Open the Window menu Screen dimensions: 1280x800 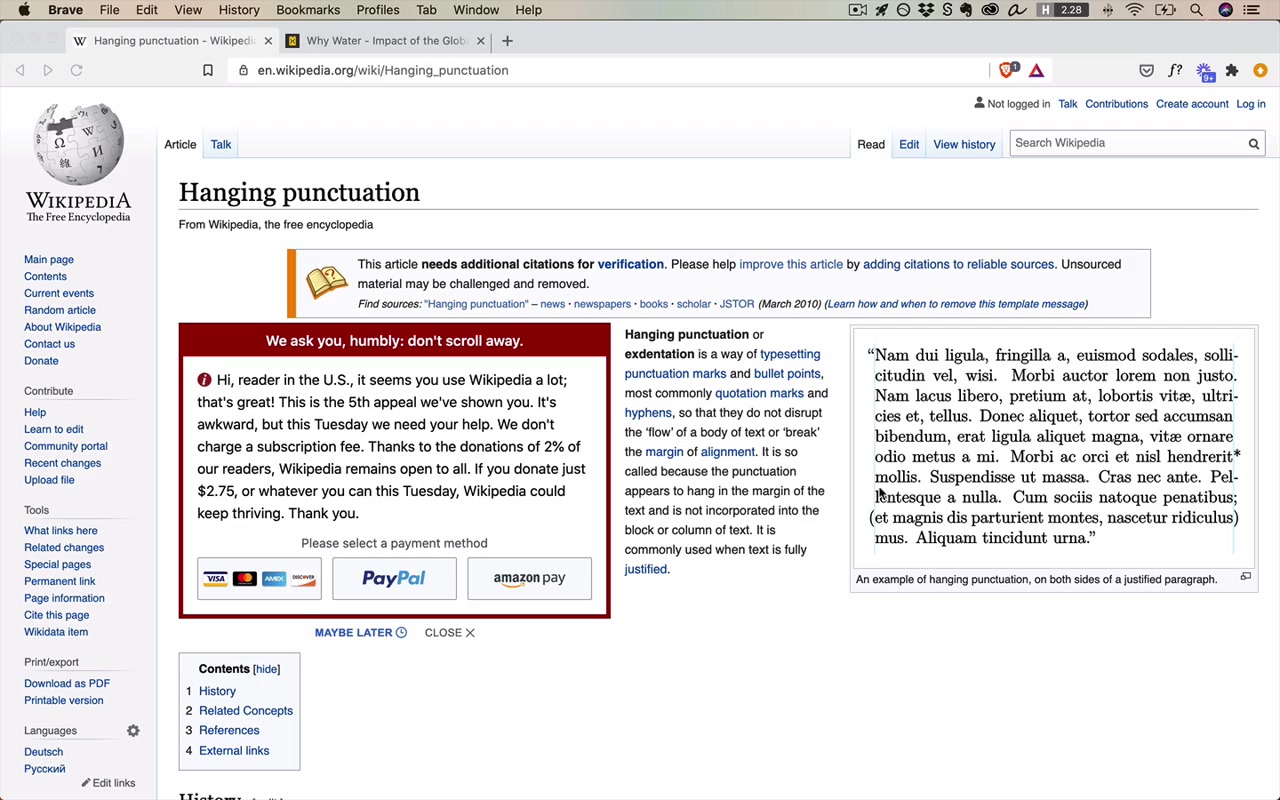(x=476, y=10)
